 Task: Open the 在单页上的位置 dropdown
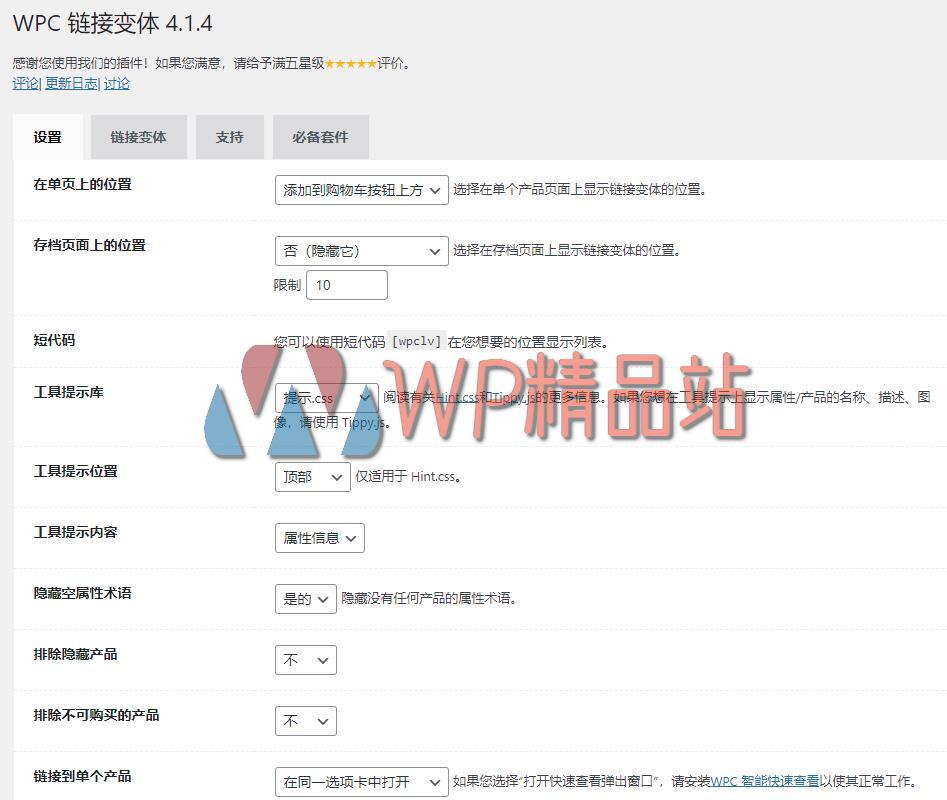point(360,190)
